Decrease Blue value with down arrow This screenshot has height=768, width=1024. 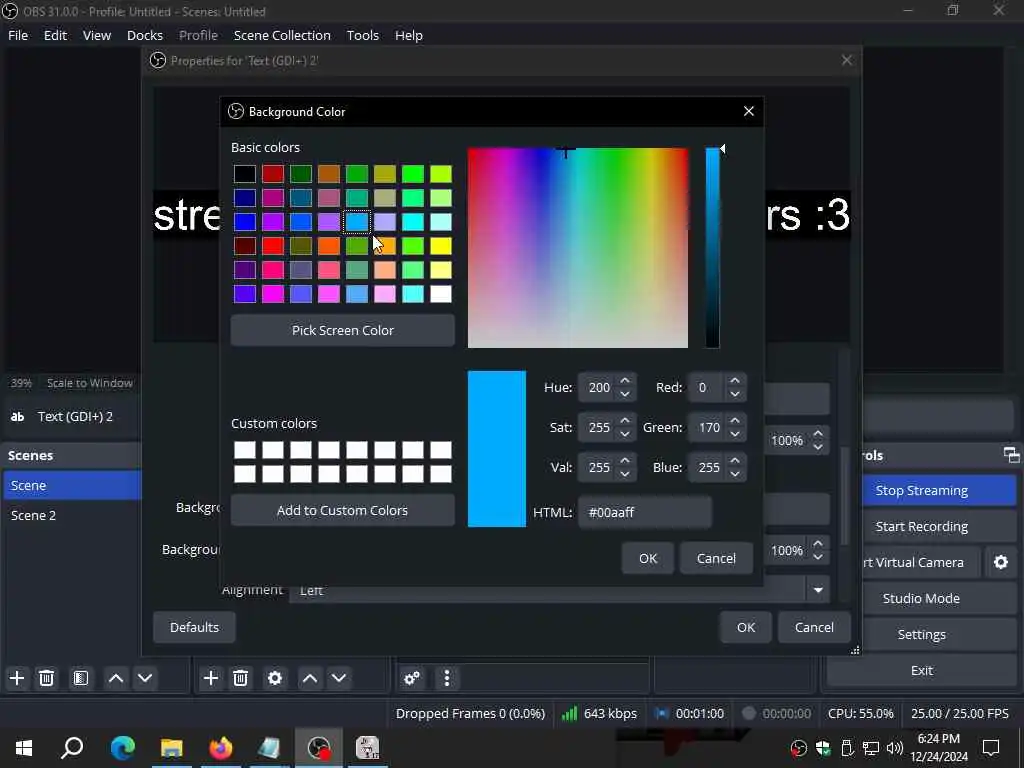(x=735, y=474)
